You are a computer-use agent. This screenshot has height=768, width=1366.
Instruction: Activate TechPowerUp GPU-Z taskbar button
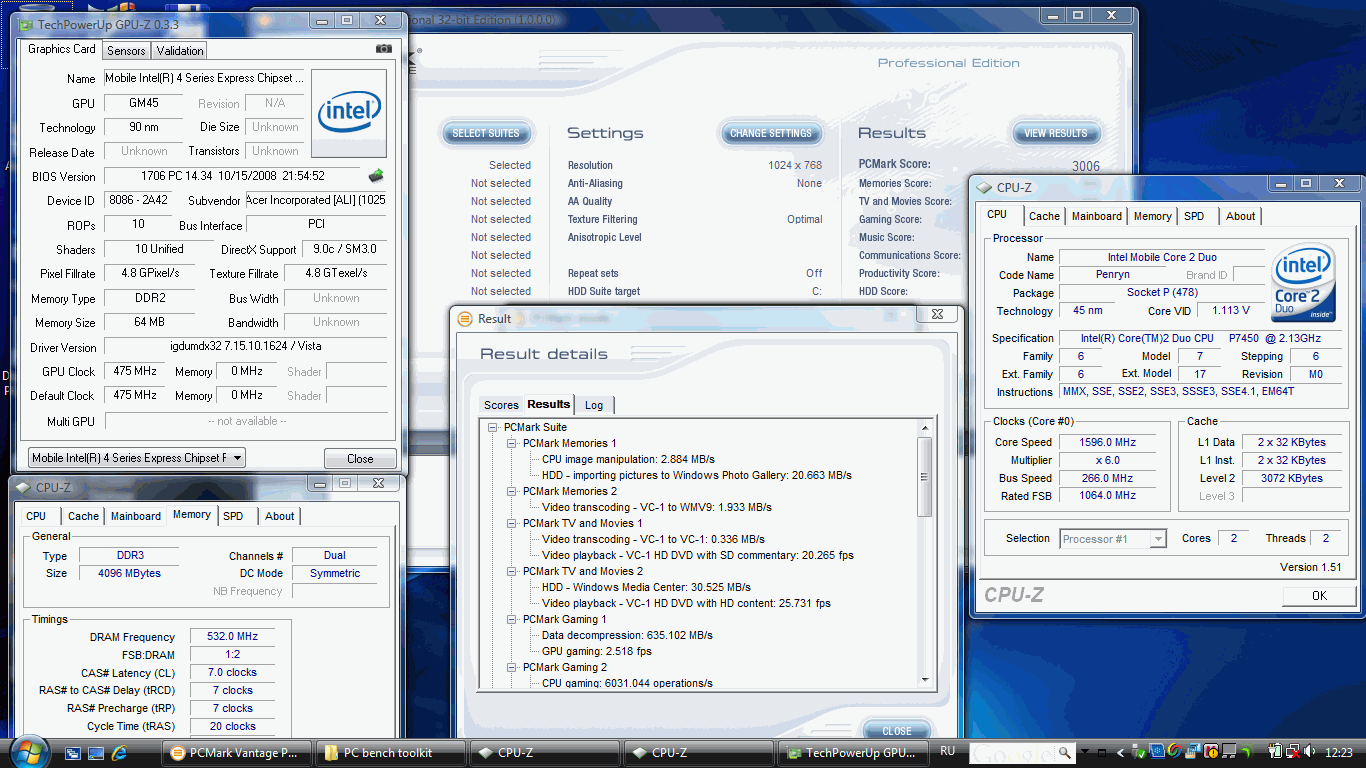[853, 753]
